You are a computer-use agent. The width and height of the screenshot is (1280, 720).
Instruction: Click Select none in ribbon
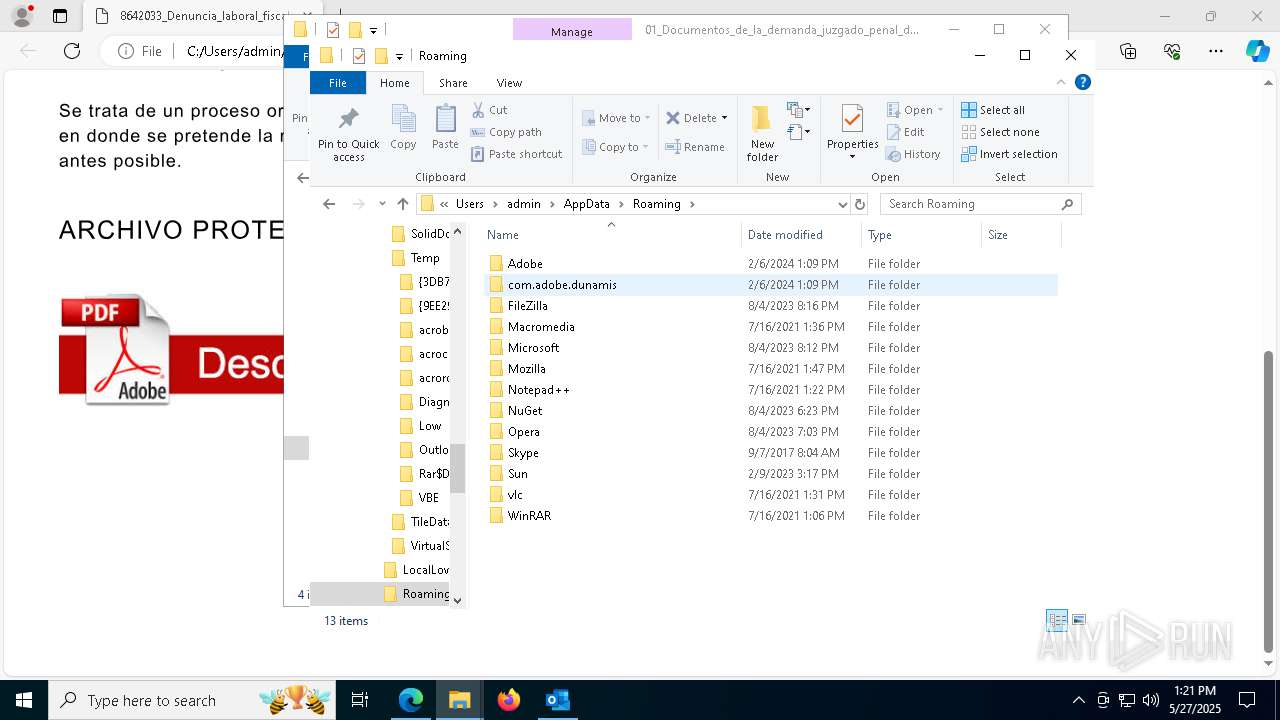click(x=1000, y=132)
